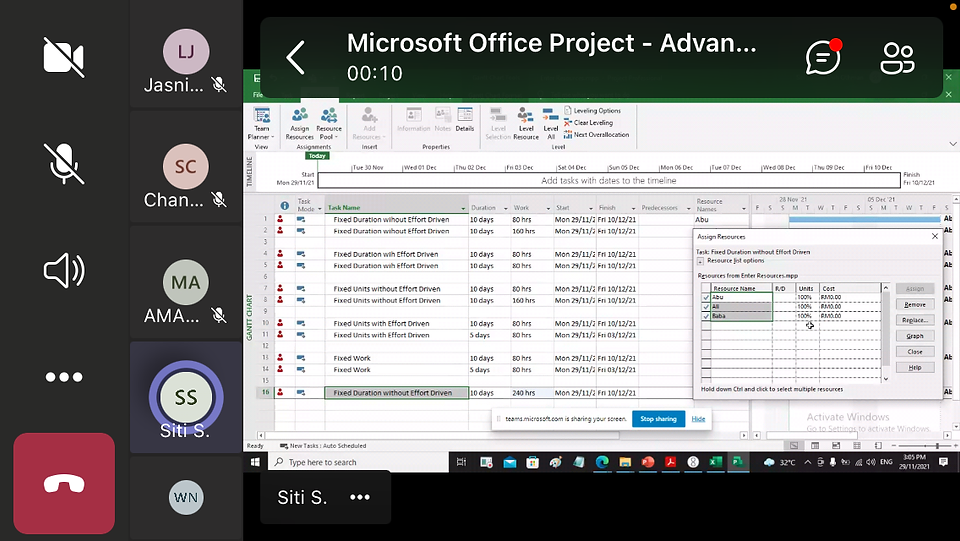The width and height of the screenshot is (960, 541).
Task: Close Assign Resources dialog with the X
Action: click(x=934, y=236)
